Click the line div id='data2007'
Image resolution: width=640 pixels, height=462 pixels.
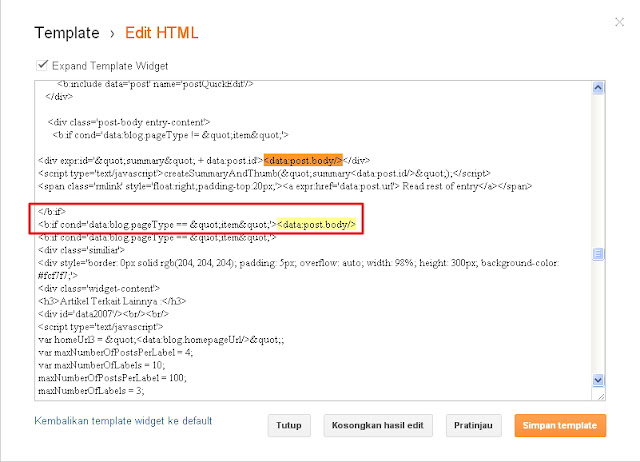coord(103,314)
